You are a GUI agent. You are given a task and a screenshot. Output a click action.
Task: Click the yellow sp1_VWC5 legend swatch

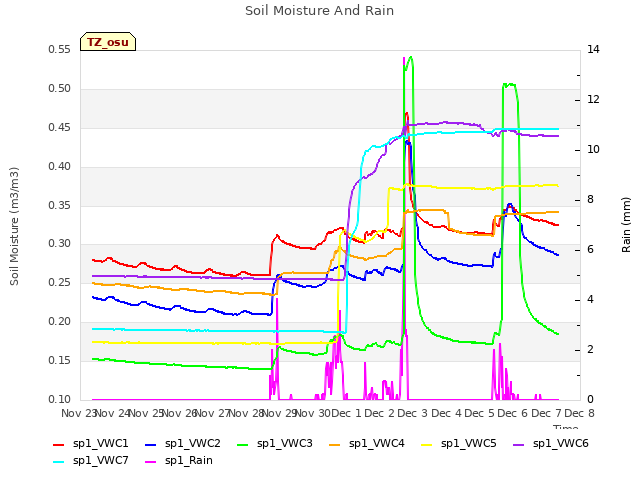[427, 444]
